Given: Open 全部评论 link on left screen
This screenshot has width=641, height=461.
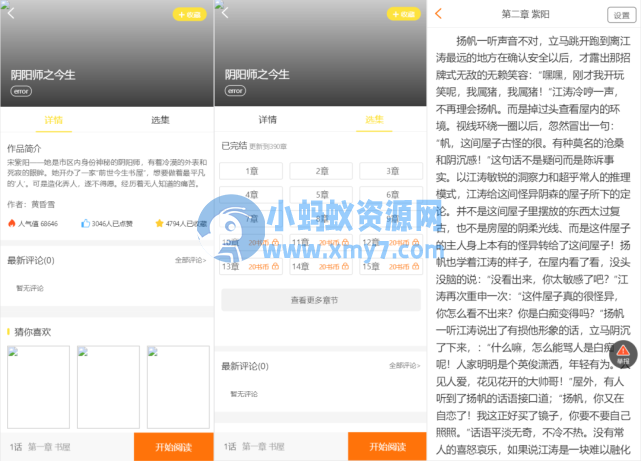Looking at the screenshot, I should (191, 260).
